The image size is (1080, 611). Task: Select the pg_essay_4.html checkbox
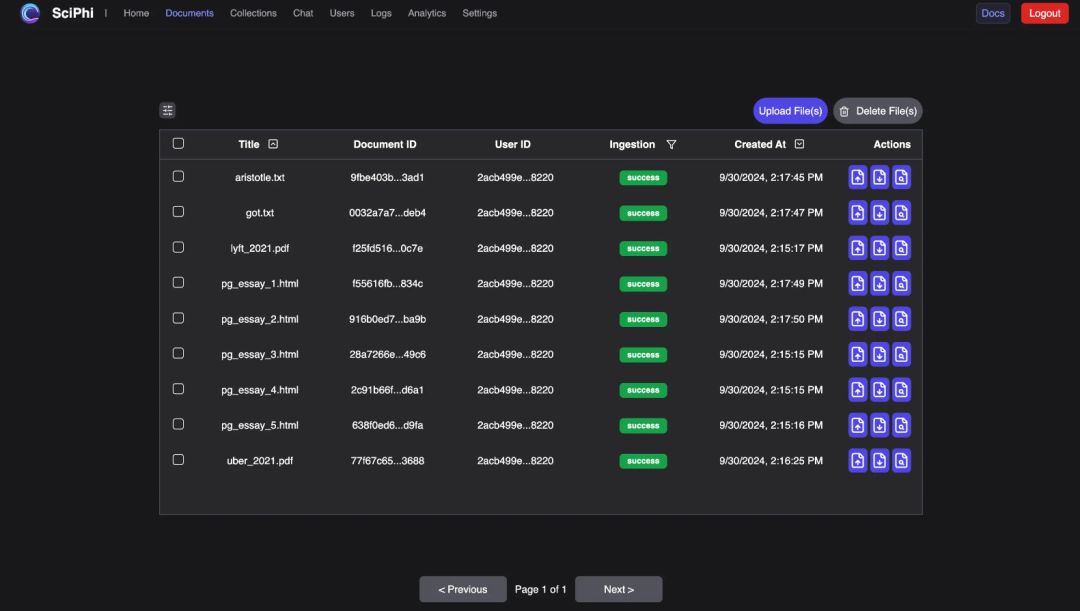click(x=178, y=389)
